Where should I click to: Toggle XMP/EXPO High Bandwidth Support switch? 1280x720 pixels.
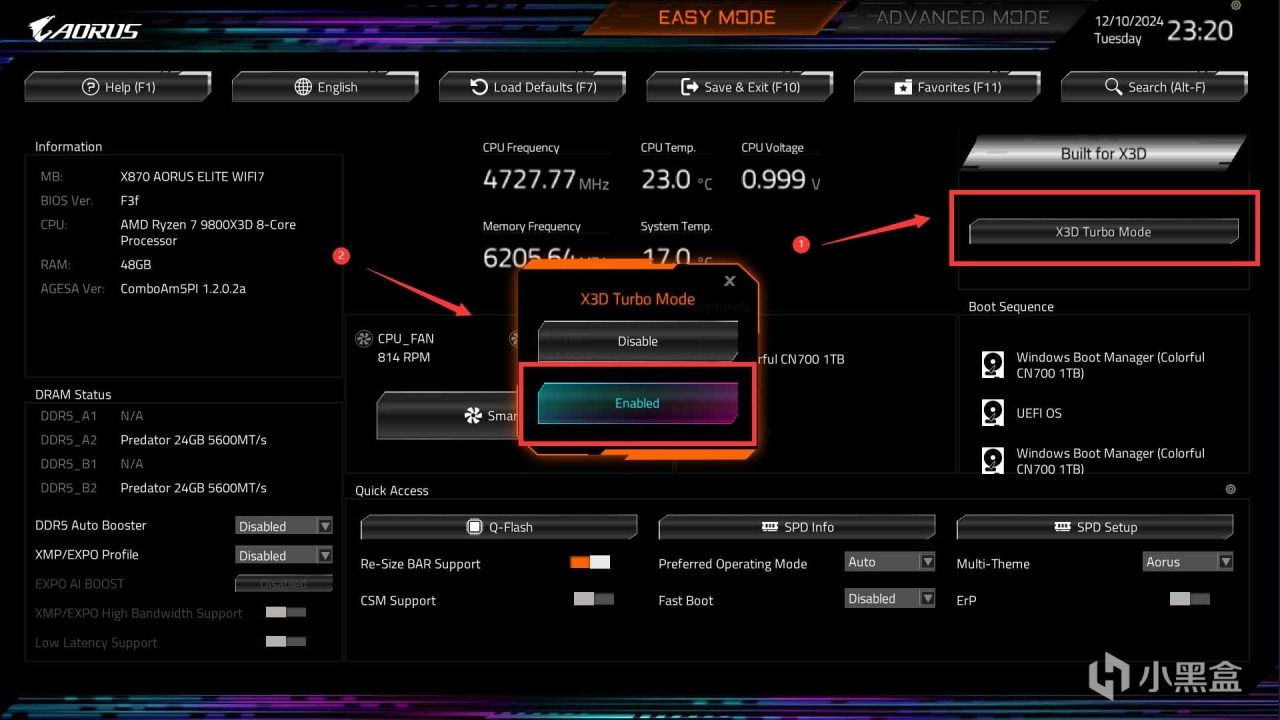pos(286,612)
